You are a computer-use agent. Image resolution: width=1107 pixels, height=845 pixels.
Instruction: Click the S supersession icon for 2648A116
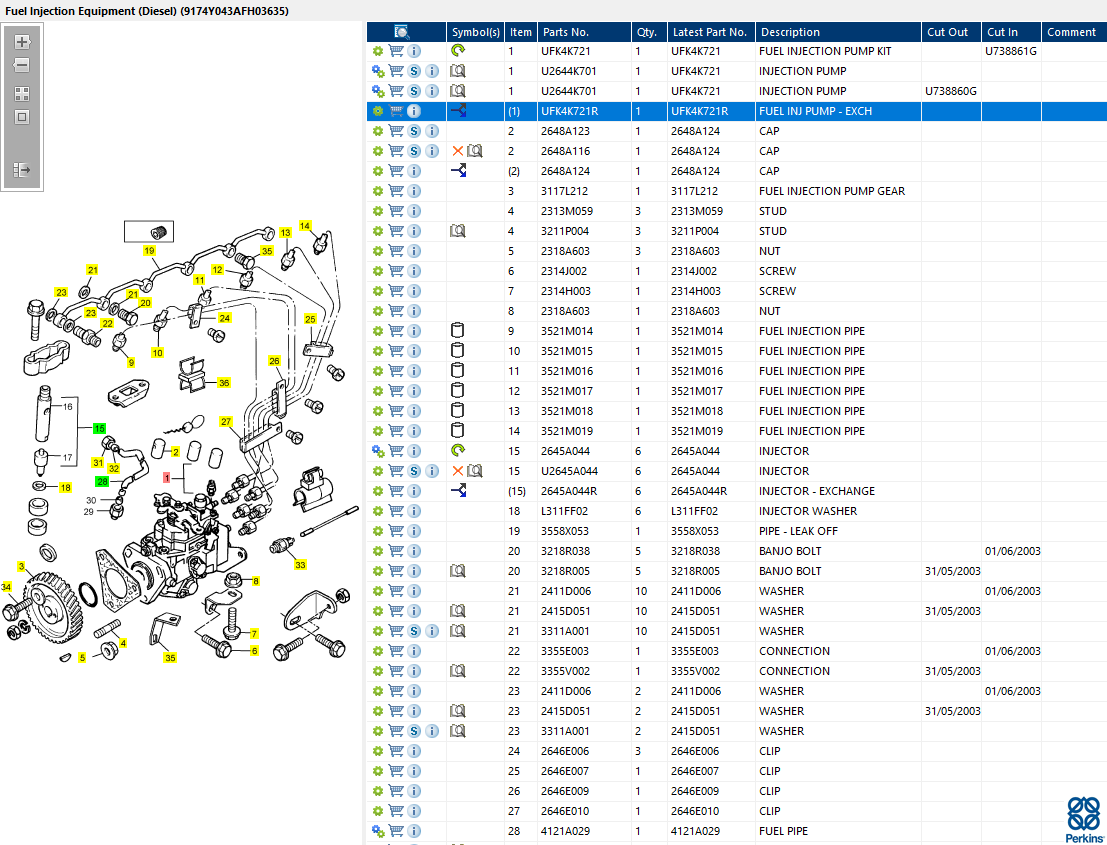pyautogui.click(x=414, y=151)
